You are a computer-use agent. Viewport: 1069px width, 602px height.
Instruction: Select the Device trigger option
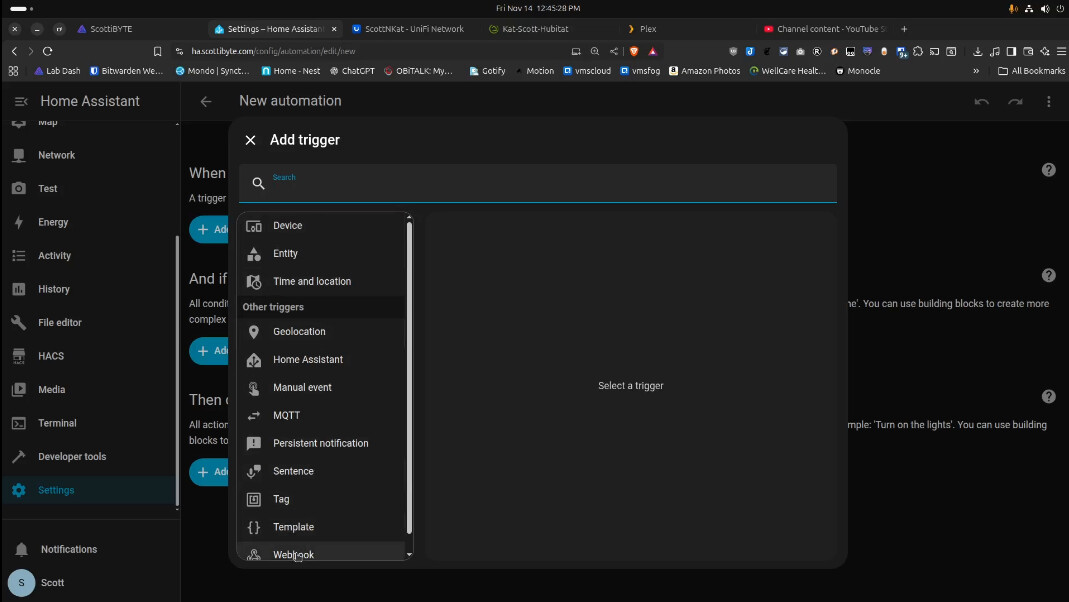[287, 226]
